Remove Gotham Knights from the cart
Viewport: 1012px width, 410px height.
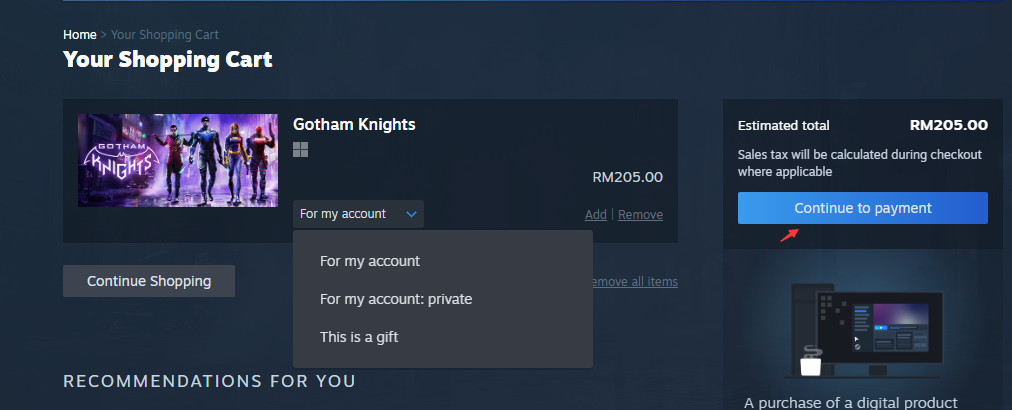pos(640,214)
